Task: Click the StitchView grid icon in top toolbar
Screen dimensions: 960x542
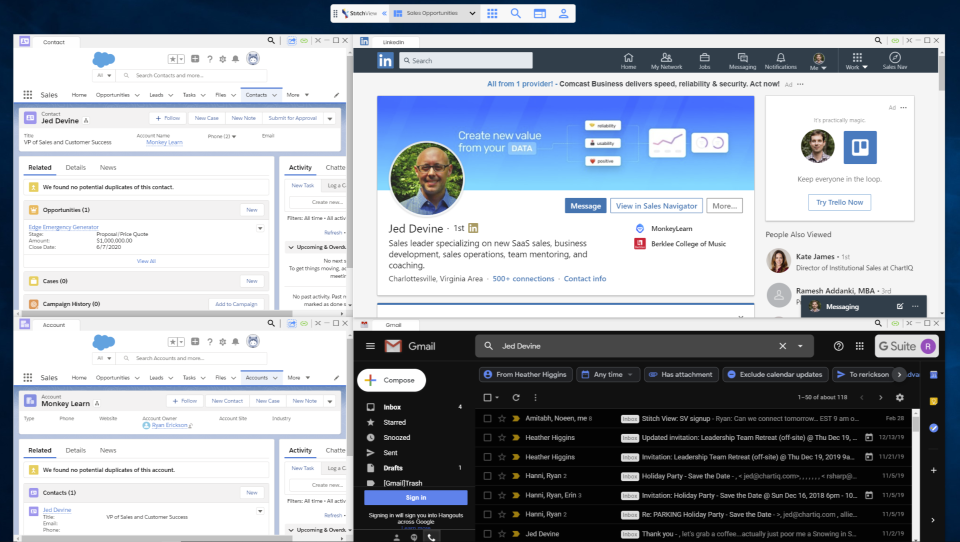Action: point(492,13)
